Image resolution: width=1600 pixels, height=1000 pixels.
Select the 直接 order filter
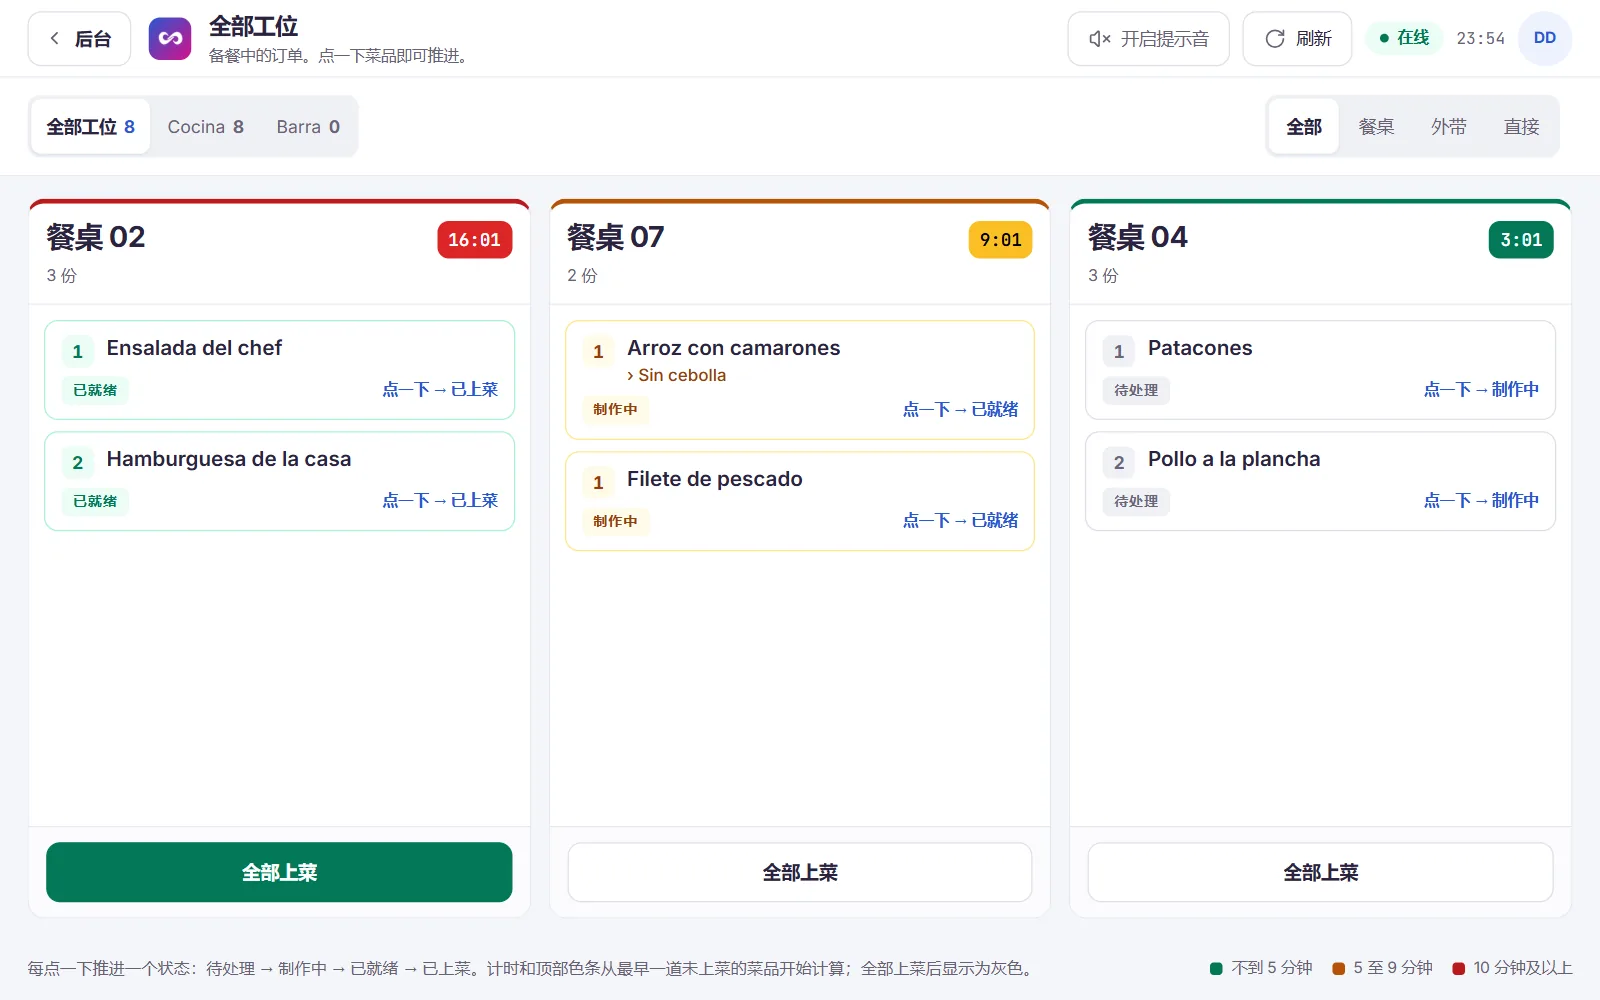click(1521, 127)
